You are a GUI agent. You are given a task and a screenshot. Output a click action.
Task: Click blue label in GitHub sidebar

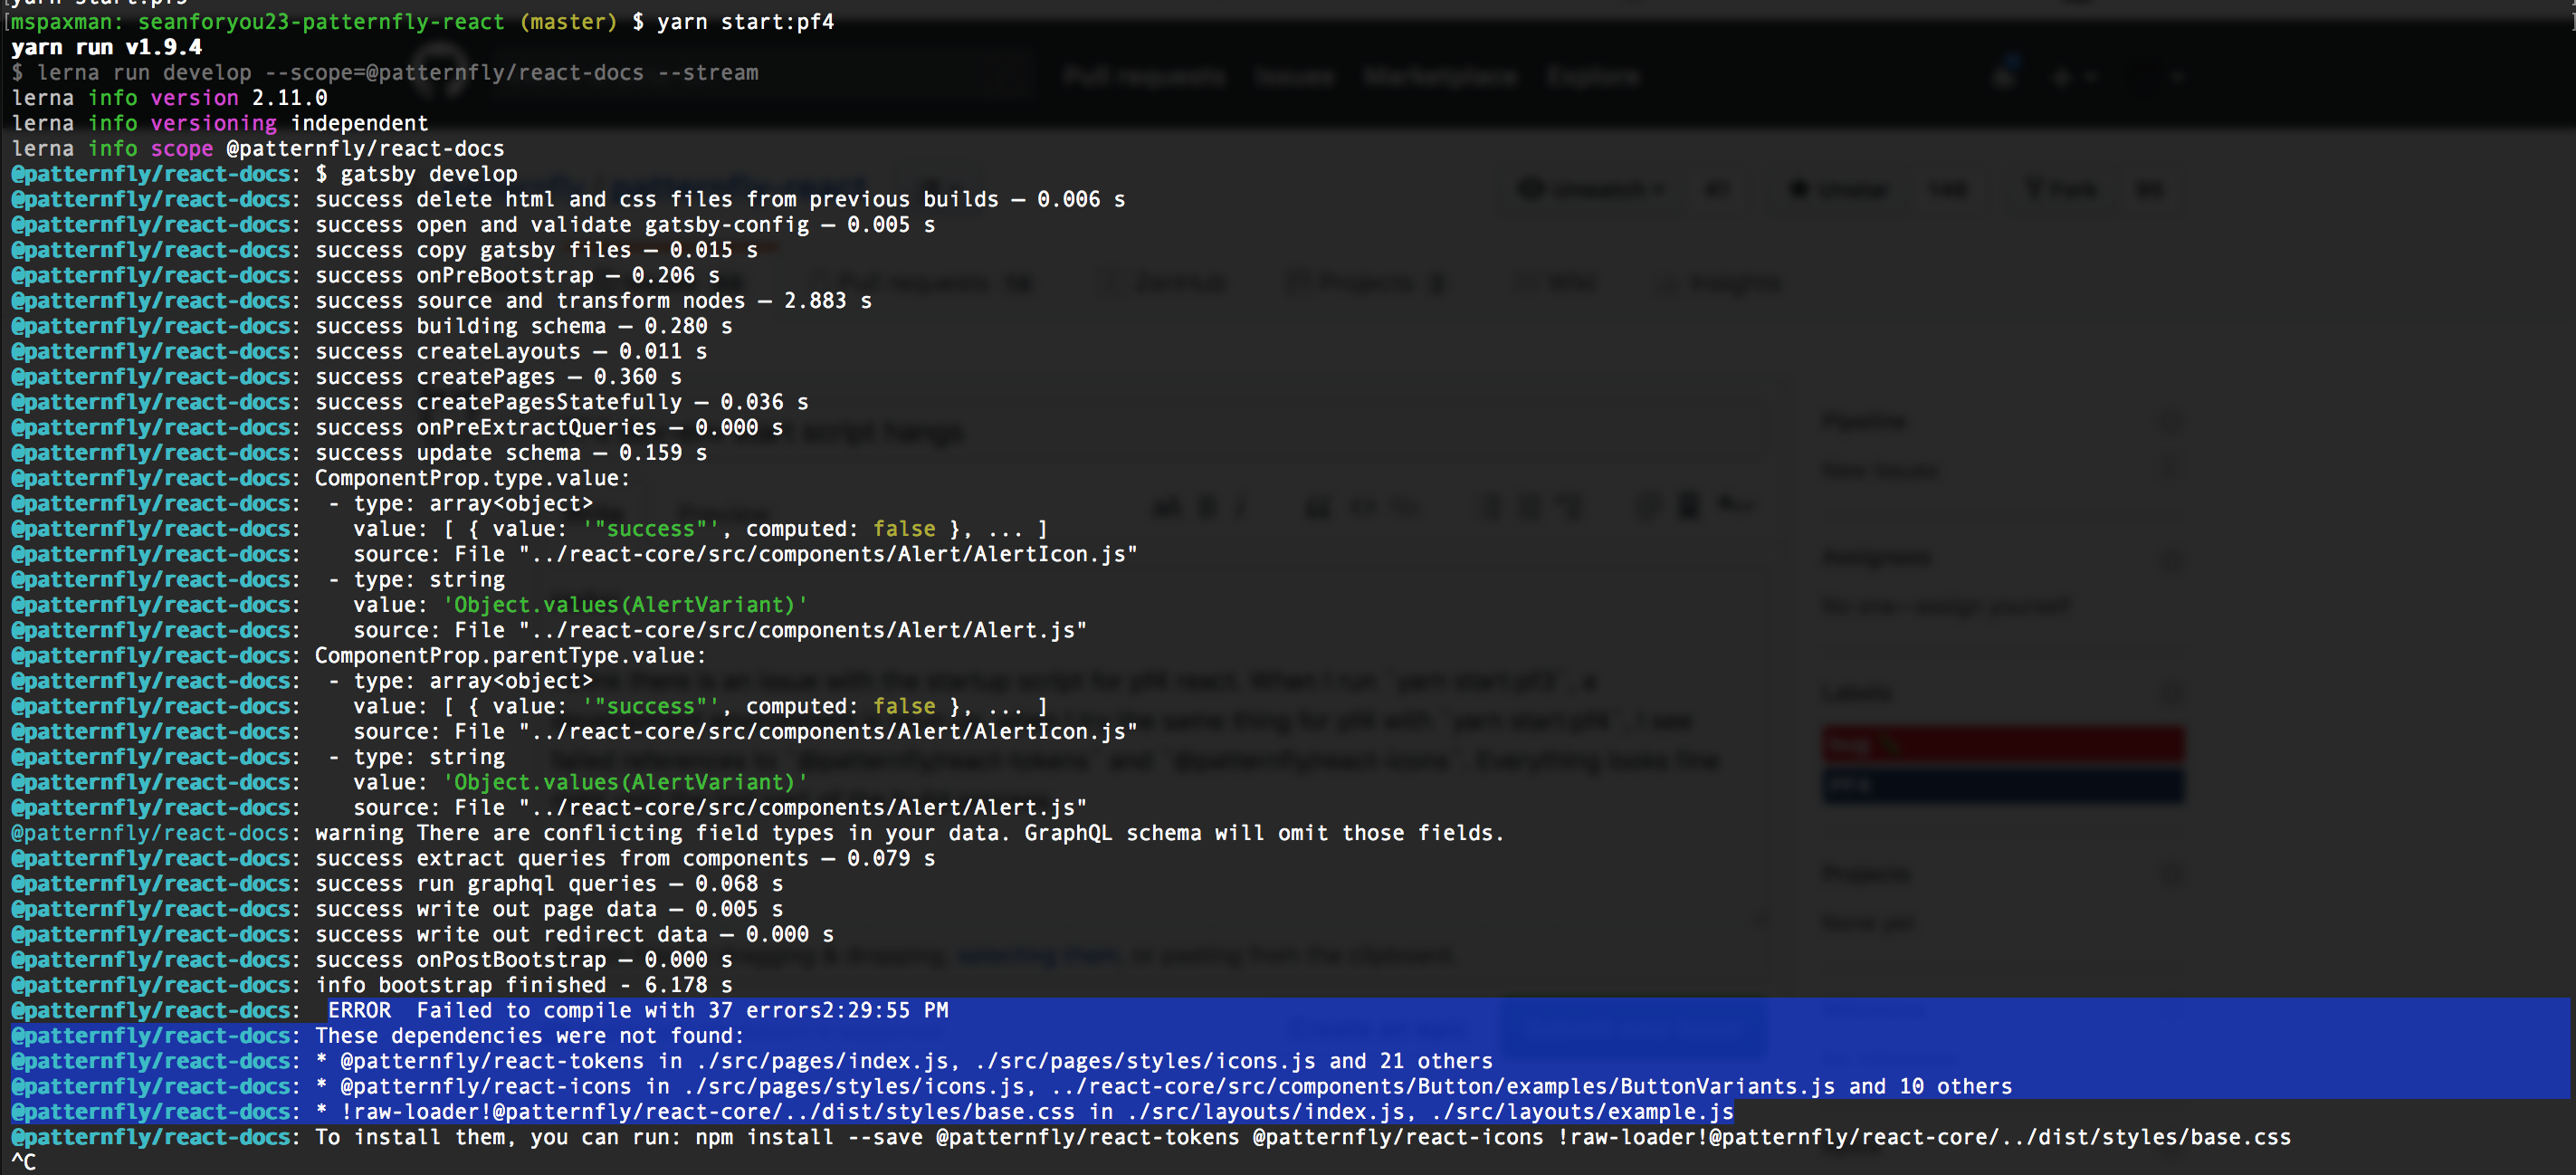coord(2002,785)
